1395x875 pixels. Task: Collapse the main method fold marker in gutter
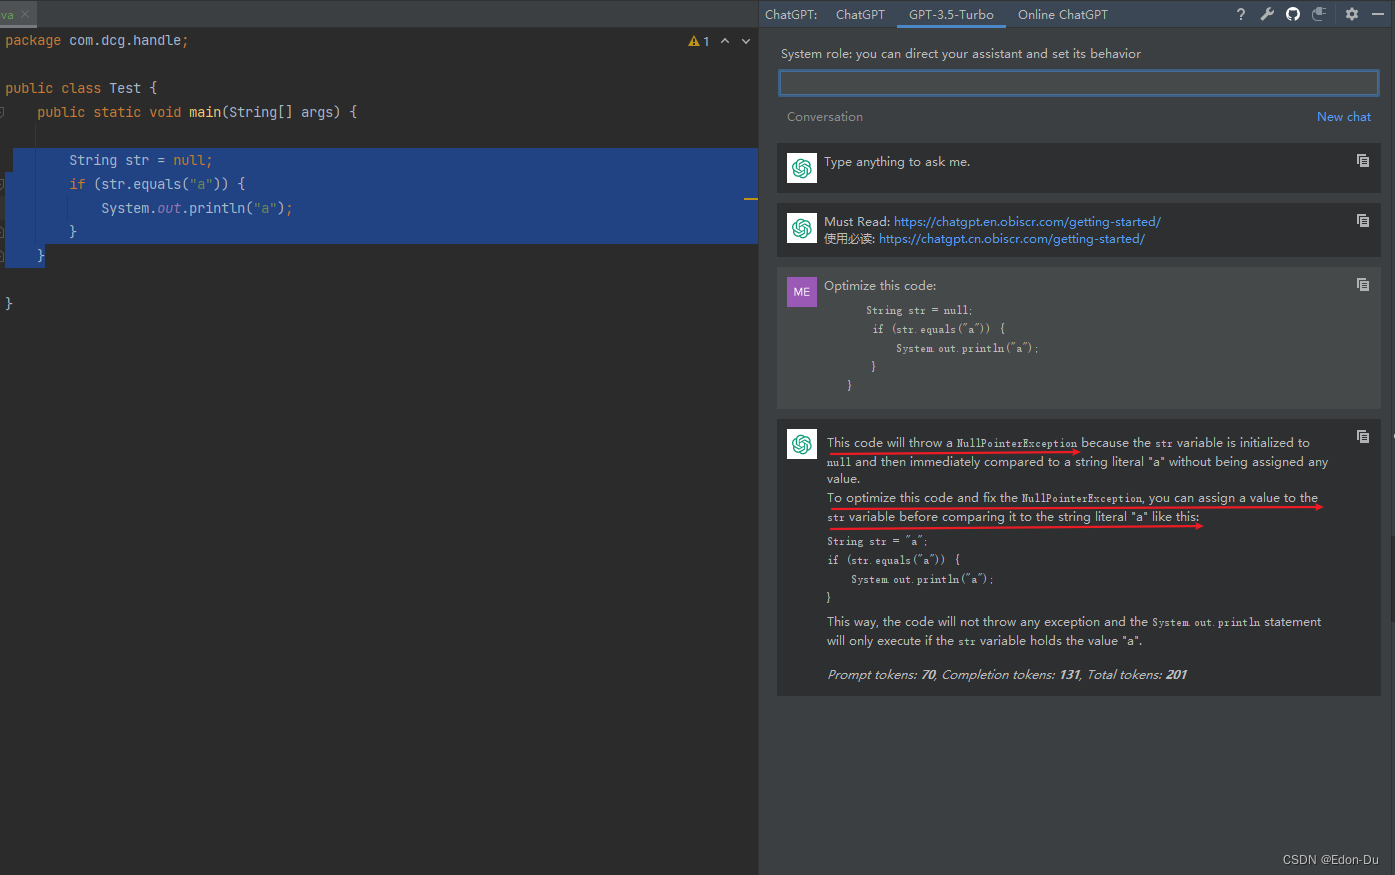click(x=2, y=112)
